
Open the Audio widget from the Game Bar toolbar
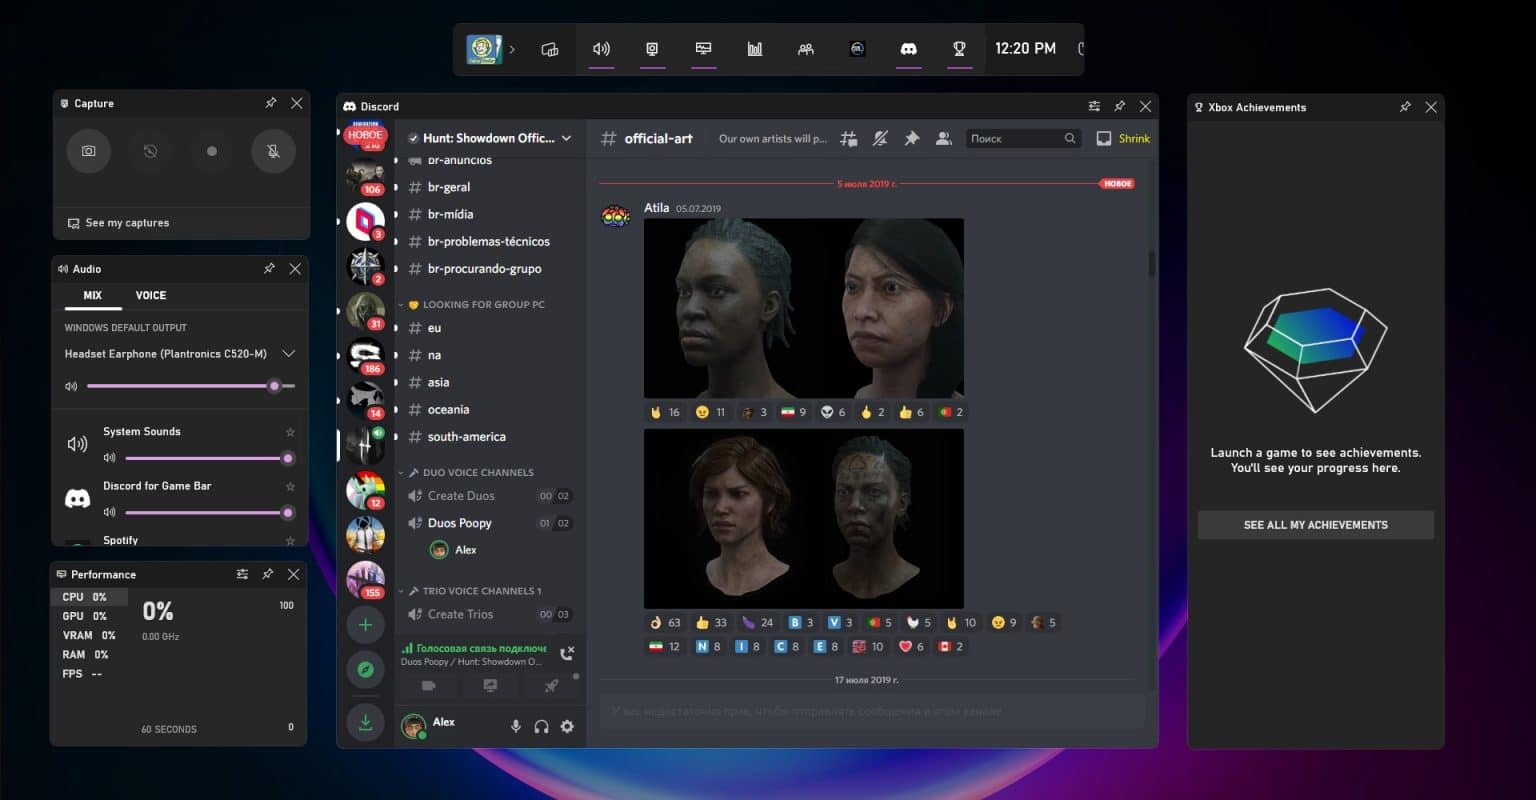coord(601,48)
